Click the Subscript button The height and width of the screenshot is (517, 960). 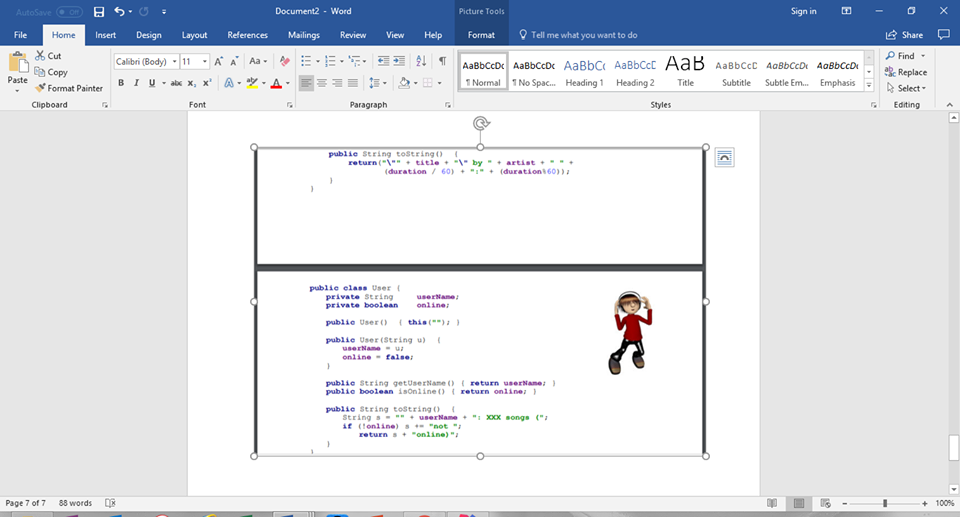coord(193,83)
